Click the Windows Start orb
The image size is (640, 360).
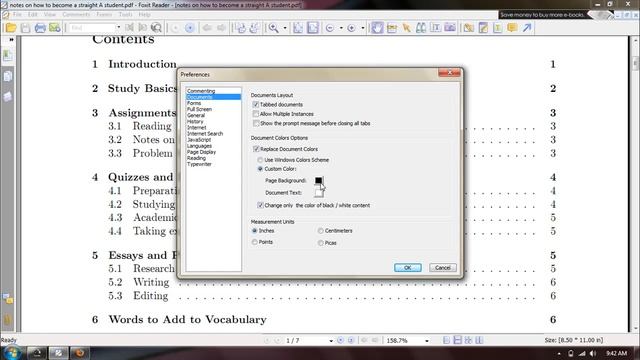point(11,353)
